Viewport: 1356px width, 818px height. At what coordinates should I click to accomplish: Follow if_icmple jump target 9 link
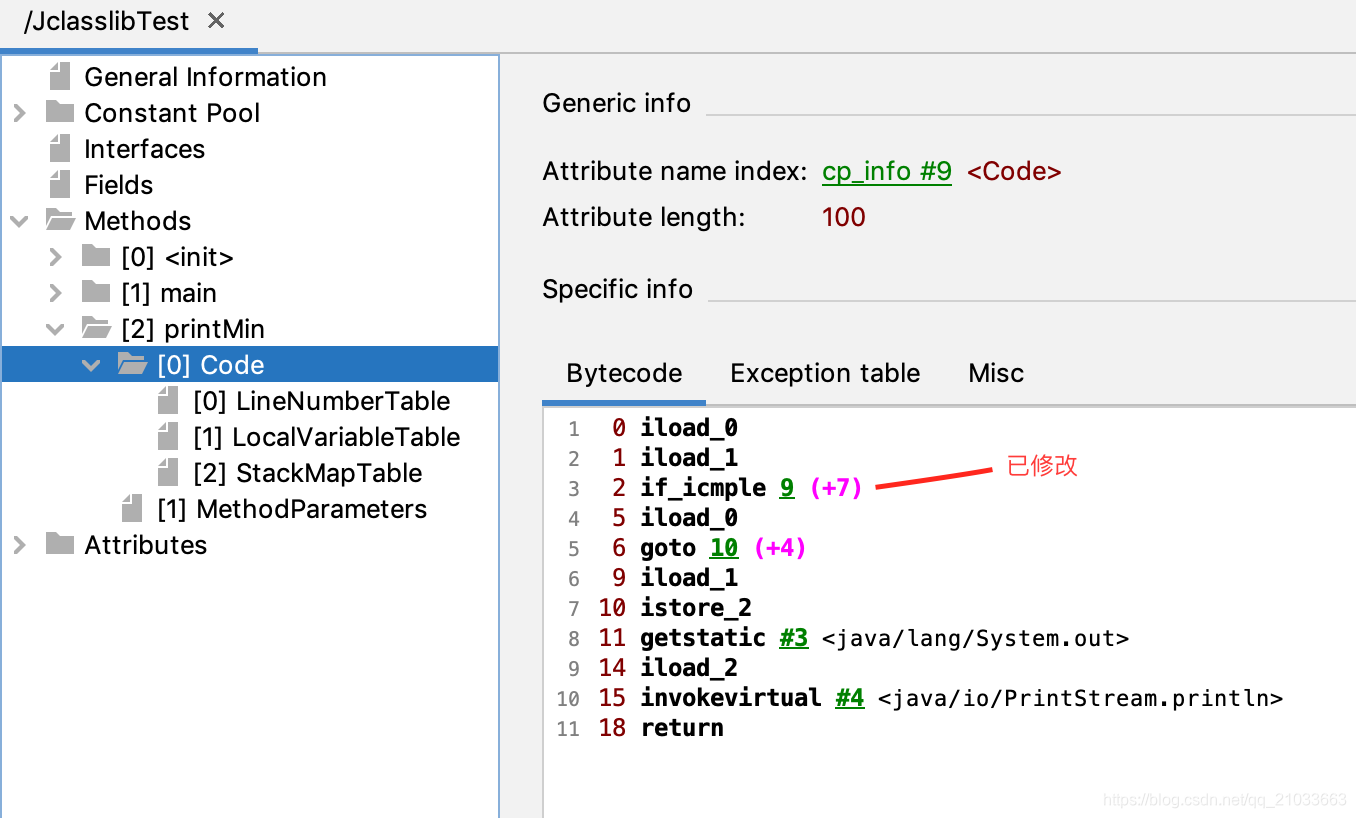coord(787,488)
